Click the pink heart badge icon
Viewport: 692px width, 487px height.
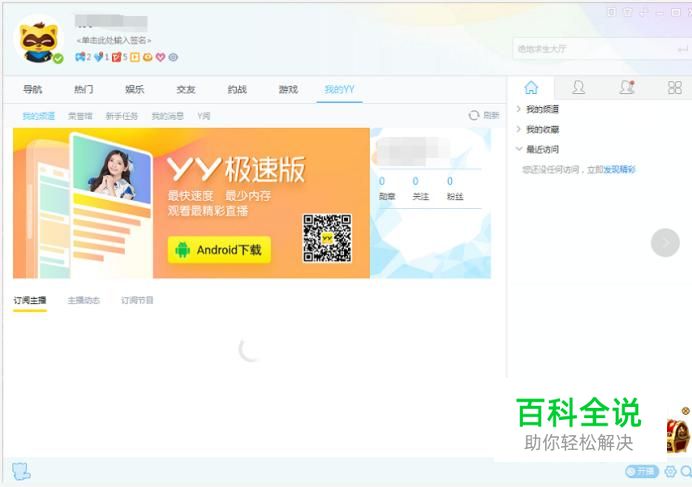pyautogui.click(x=161, y=57)
